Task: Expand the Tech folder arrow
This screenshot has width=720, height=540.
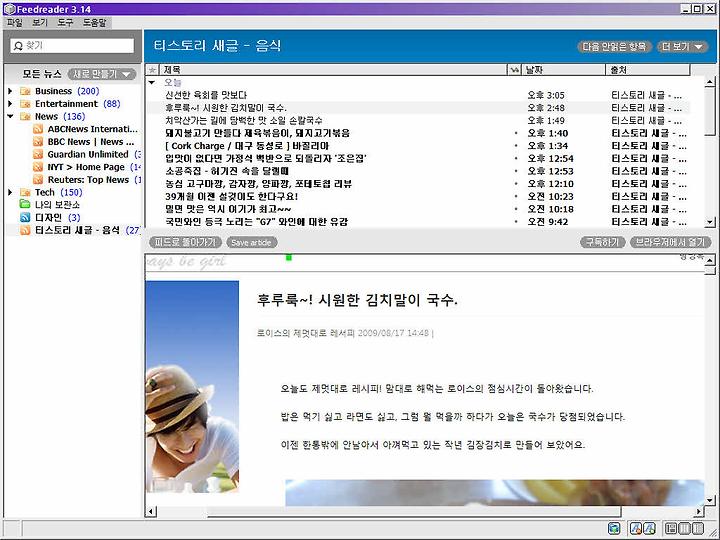Action: pos(10,192)
